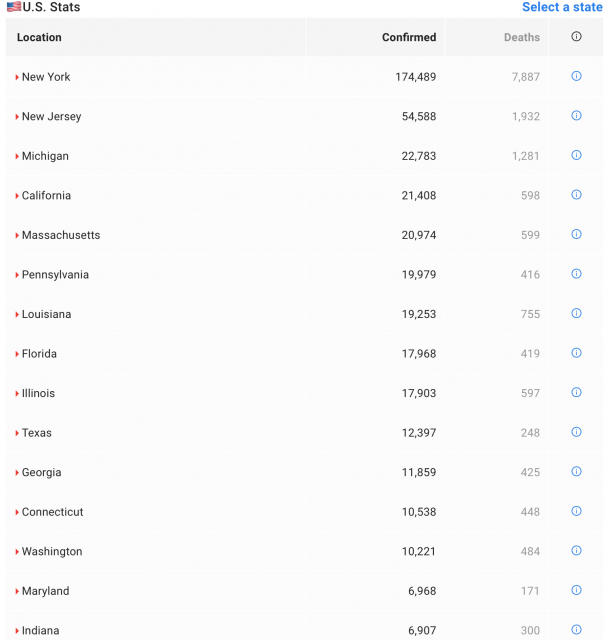Expand the Florida row arrow
The image size is (608, 640).
click(17, 354)
